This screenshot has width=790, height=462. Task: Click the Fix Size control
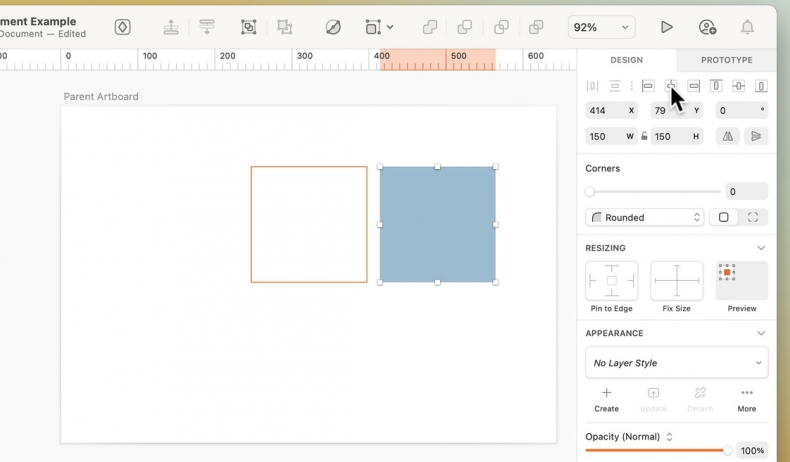(677, 281)
